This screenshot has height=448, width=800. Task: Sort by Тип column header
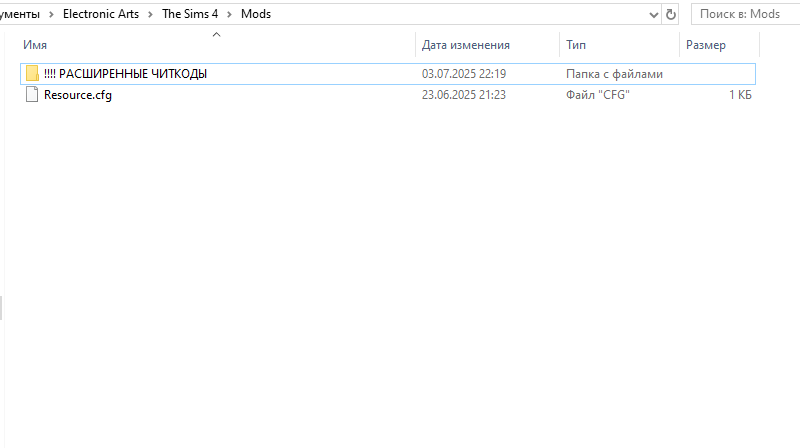pos(576,45)
